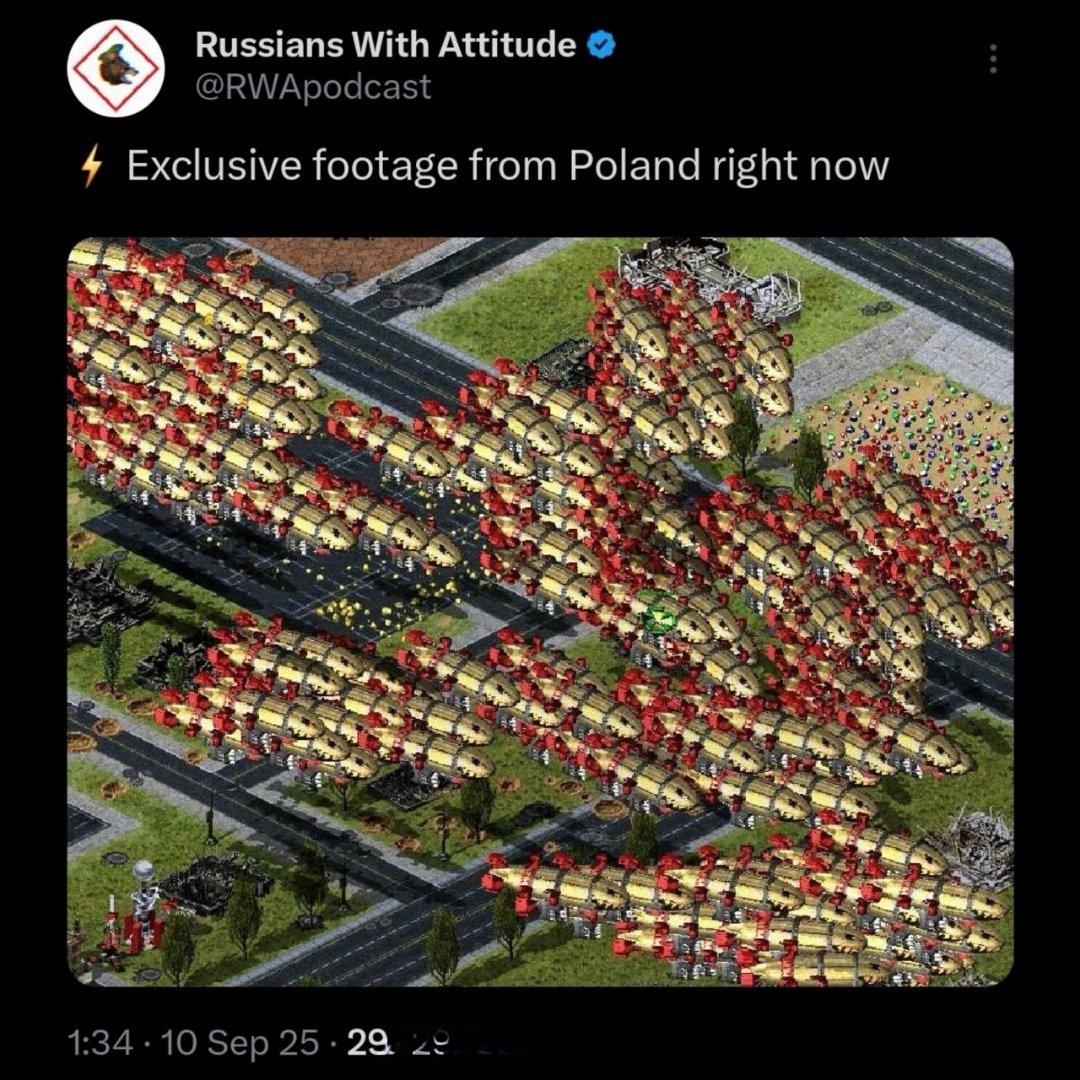Open the three-dot more options menu
This screenshot has width=1080, height=1080.
[993, 59]
